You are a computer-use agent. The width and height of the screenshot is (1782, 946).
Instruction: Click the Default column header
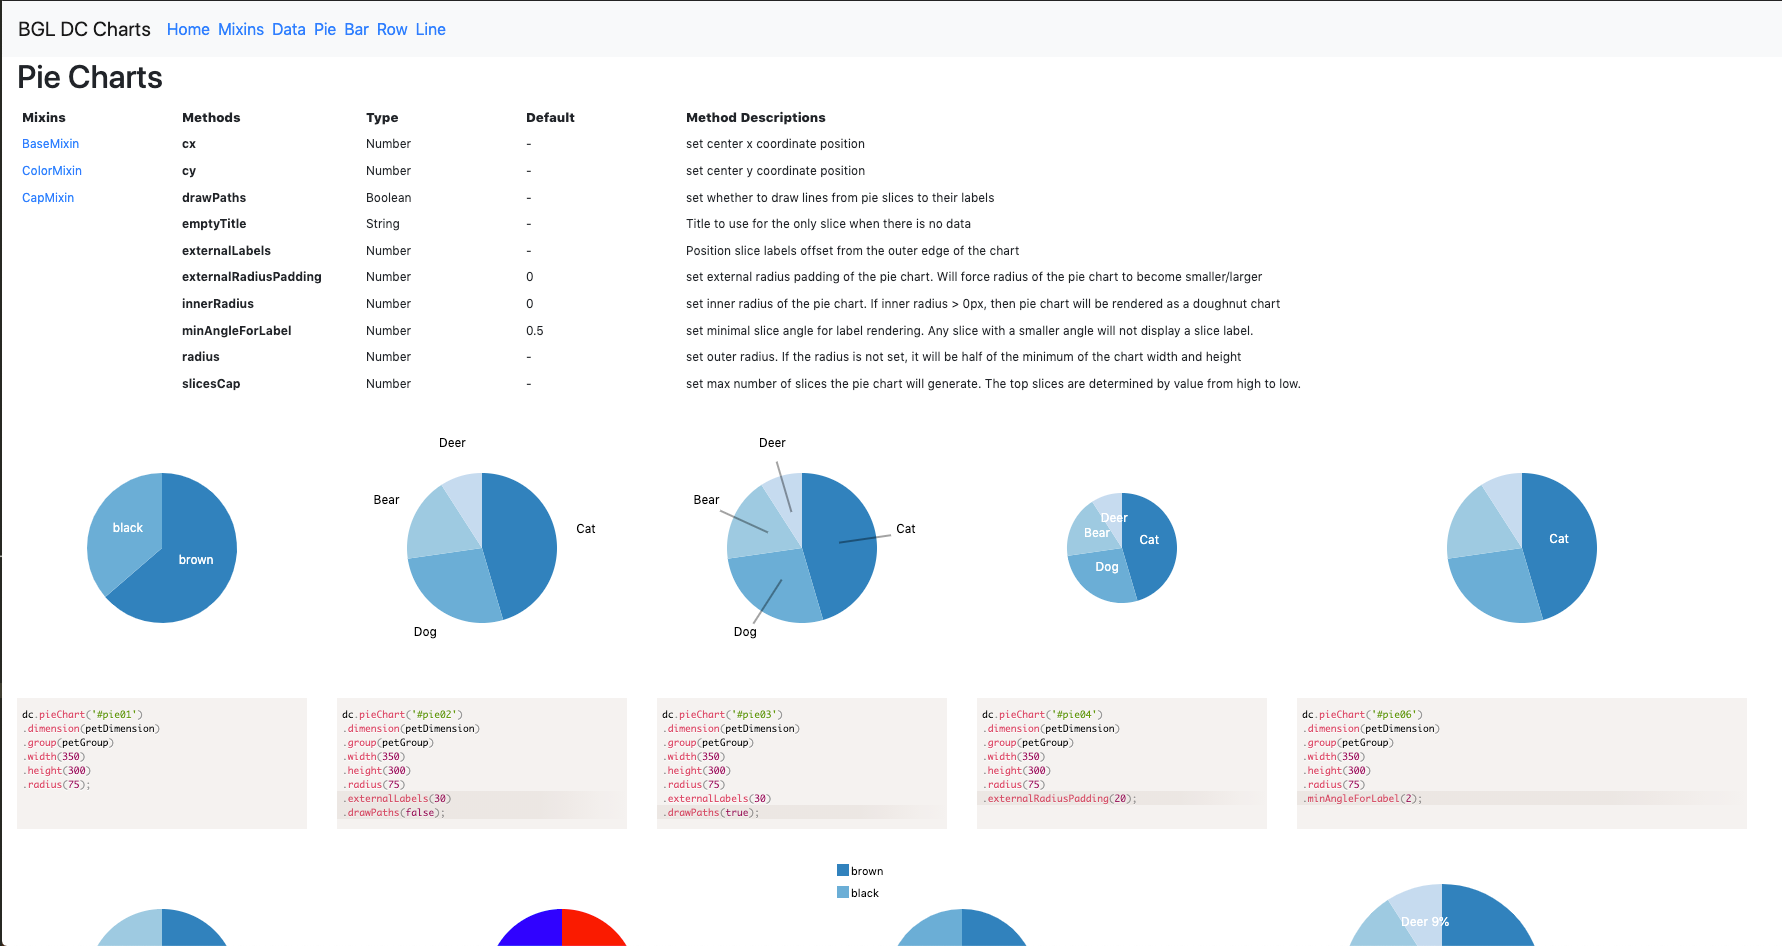pyautogui.click(x=550, y=118)
